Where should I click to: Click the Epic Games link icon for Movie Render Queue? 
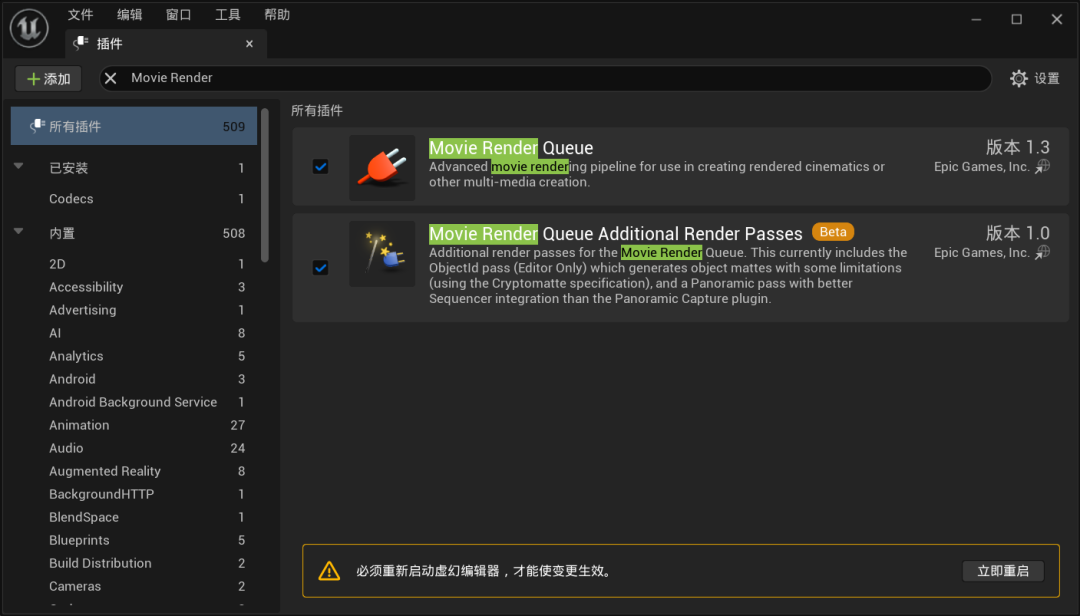tap(1042, 167)
